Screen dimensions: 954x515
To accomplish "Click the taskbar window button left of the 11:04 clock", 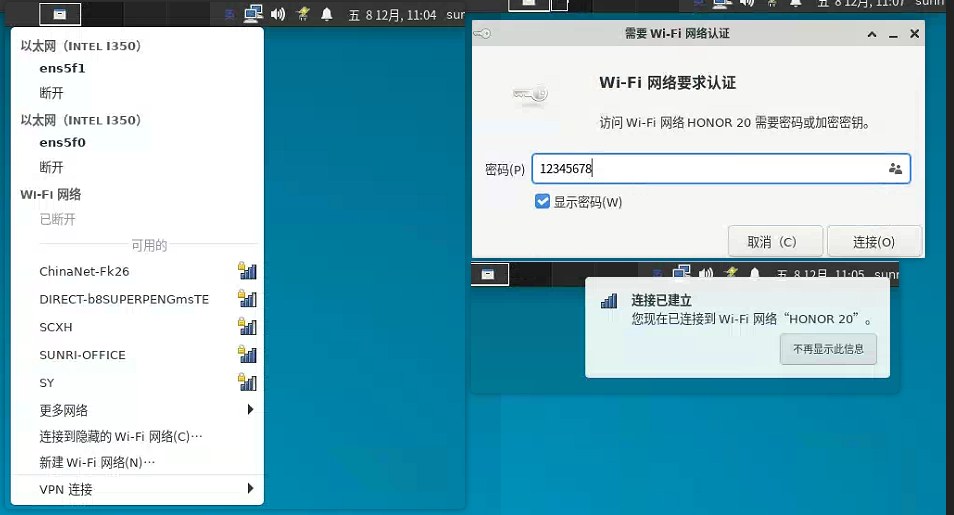I will tap(60, 14).
